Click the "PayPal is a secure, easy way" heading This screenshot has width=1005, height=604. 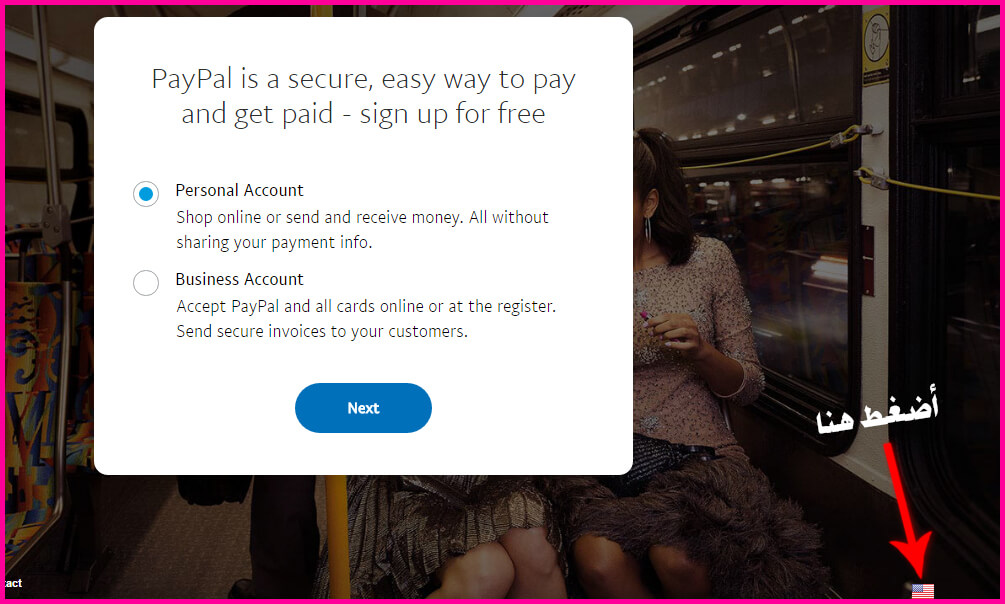tap(363, 80)
